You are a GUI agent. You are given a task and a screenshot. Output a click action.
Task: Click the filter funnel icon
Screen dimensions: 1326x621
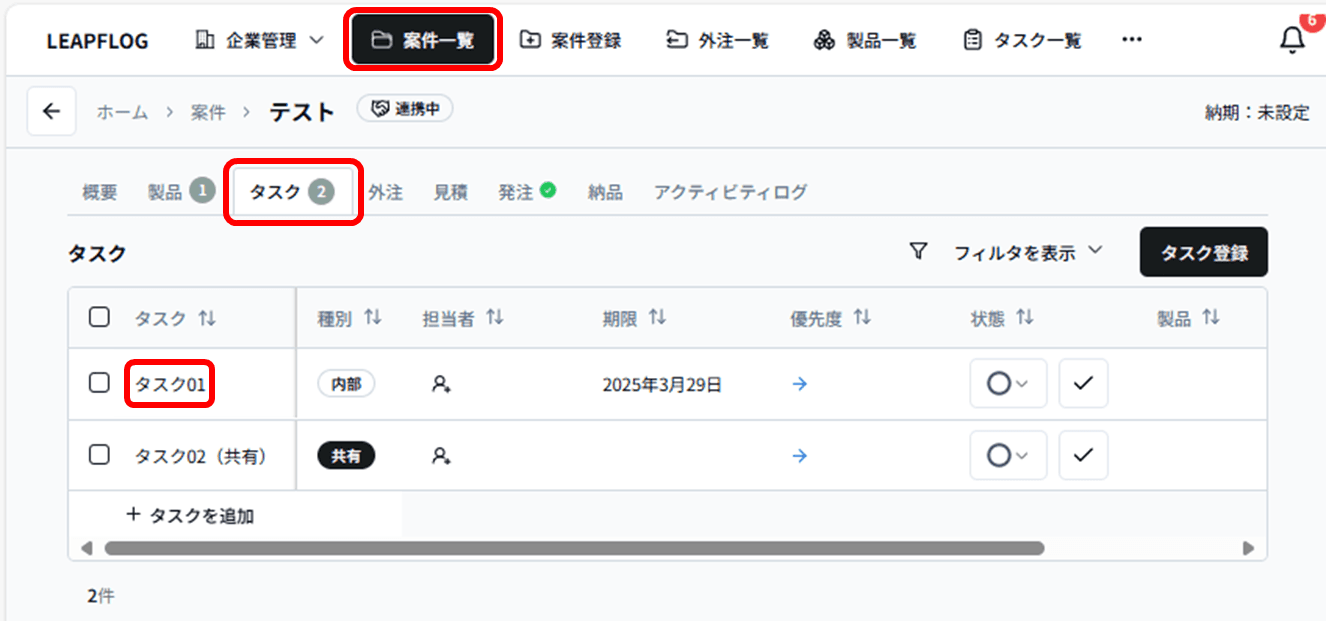(919, 253)
